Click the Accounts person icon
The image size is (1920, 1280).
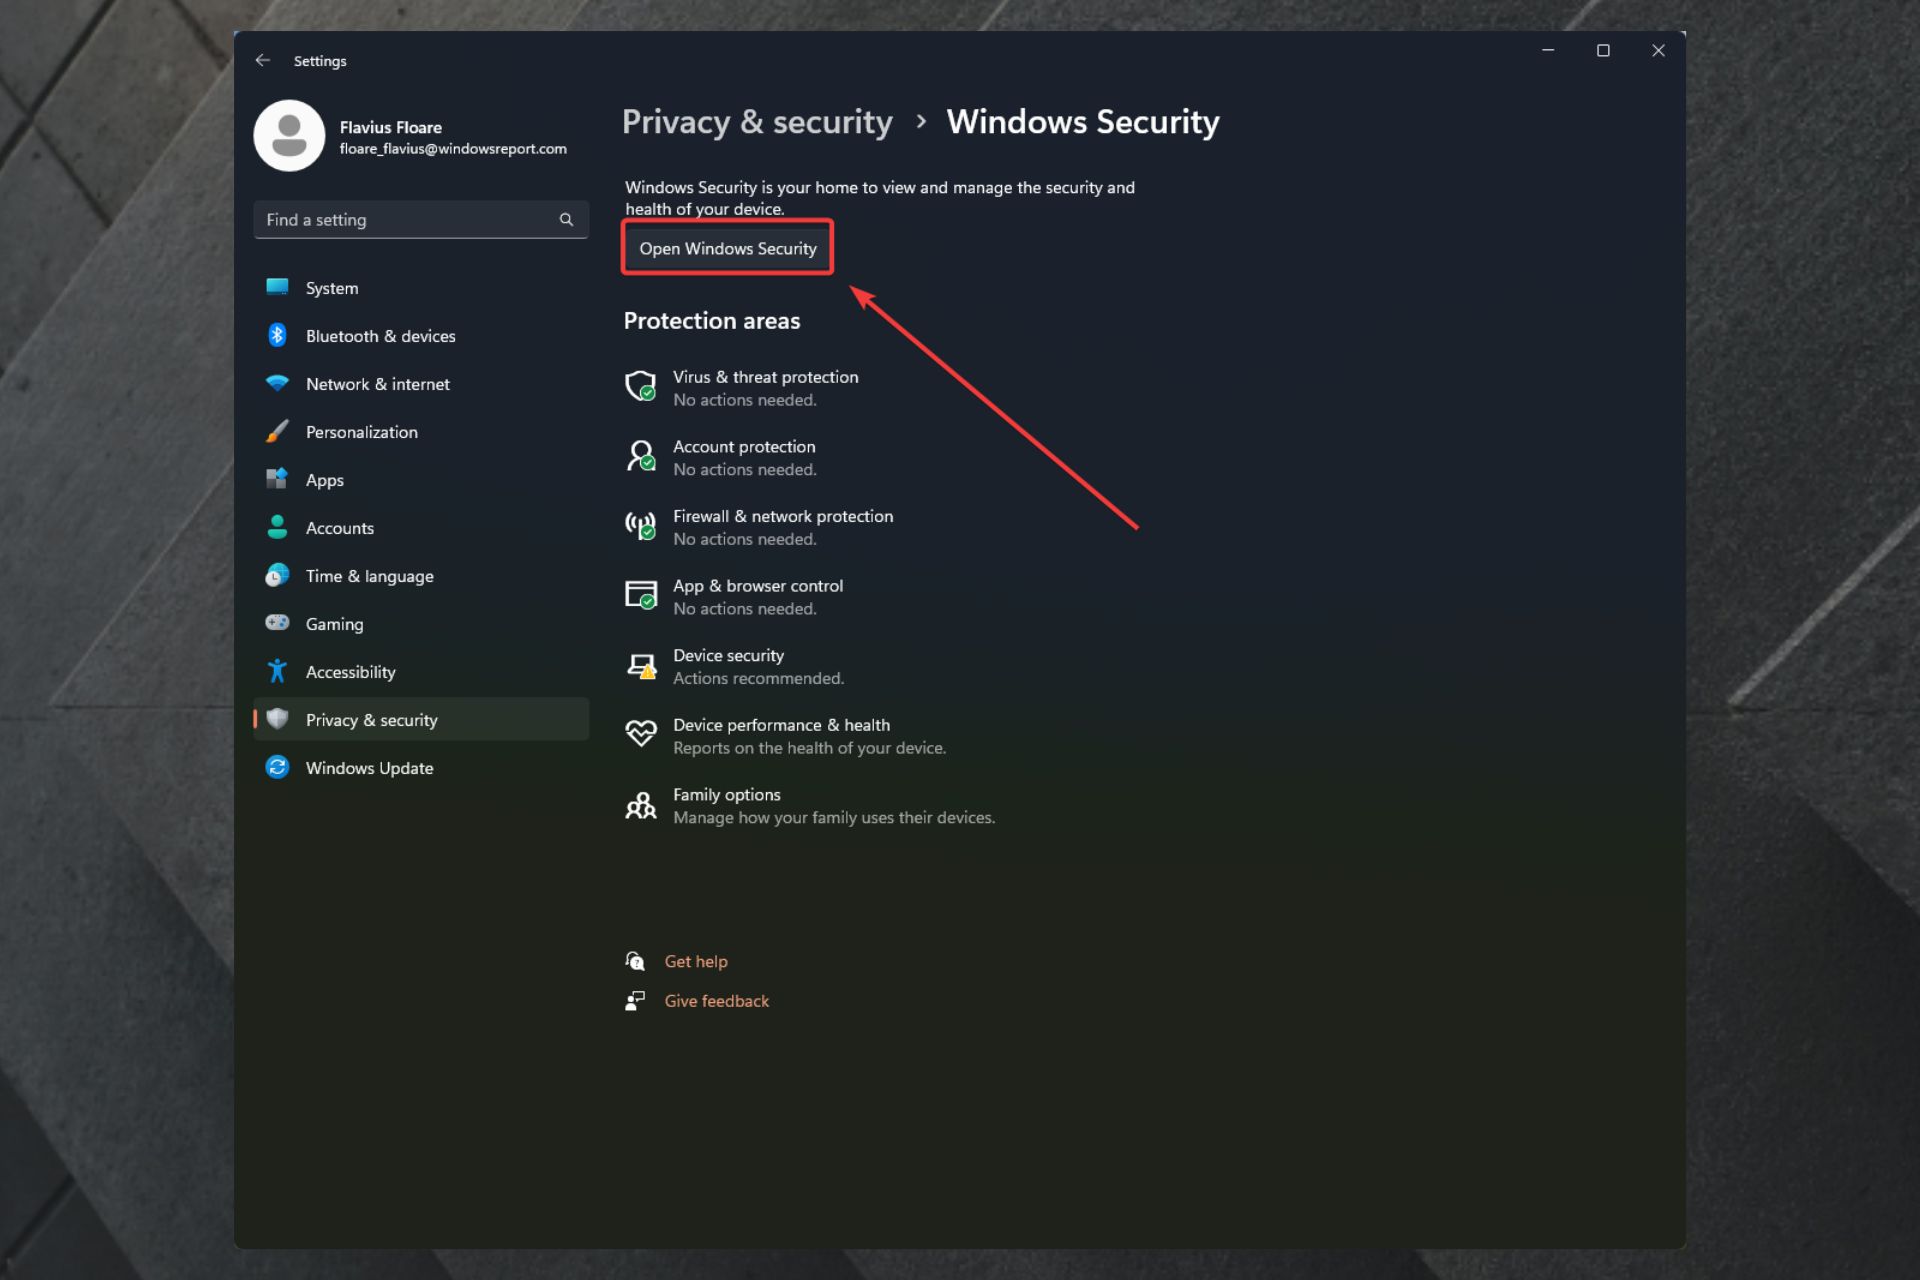(x=277, y=527)
